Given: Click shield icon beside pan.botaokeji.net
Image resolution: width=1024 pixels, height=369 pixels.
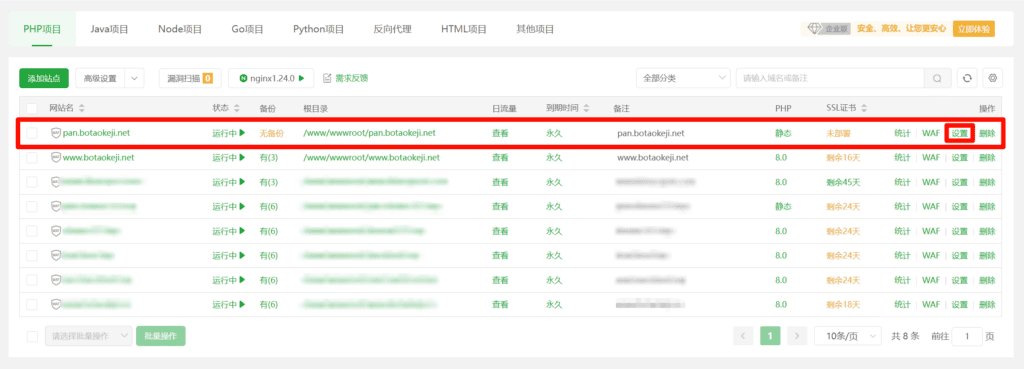Looking at the screenshot, I should [56, 133].
